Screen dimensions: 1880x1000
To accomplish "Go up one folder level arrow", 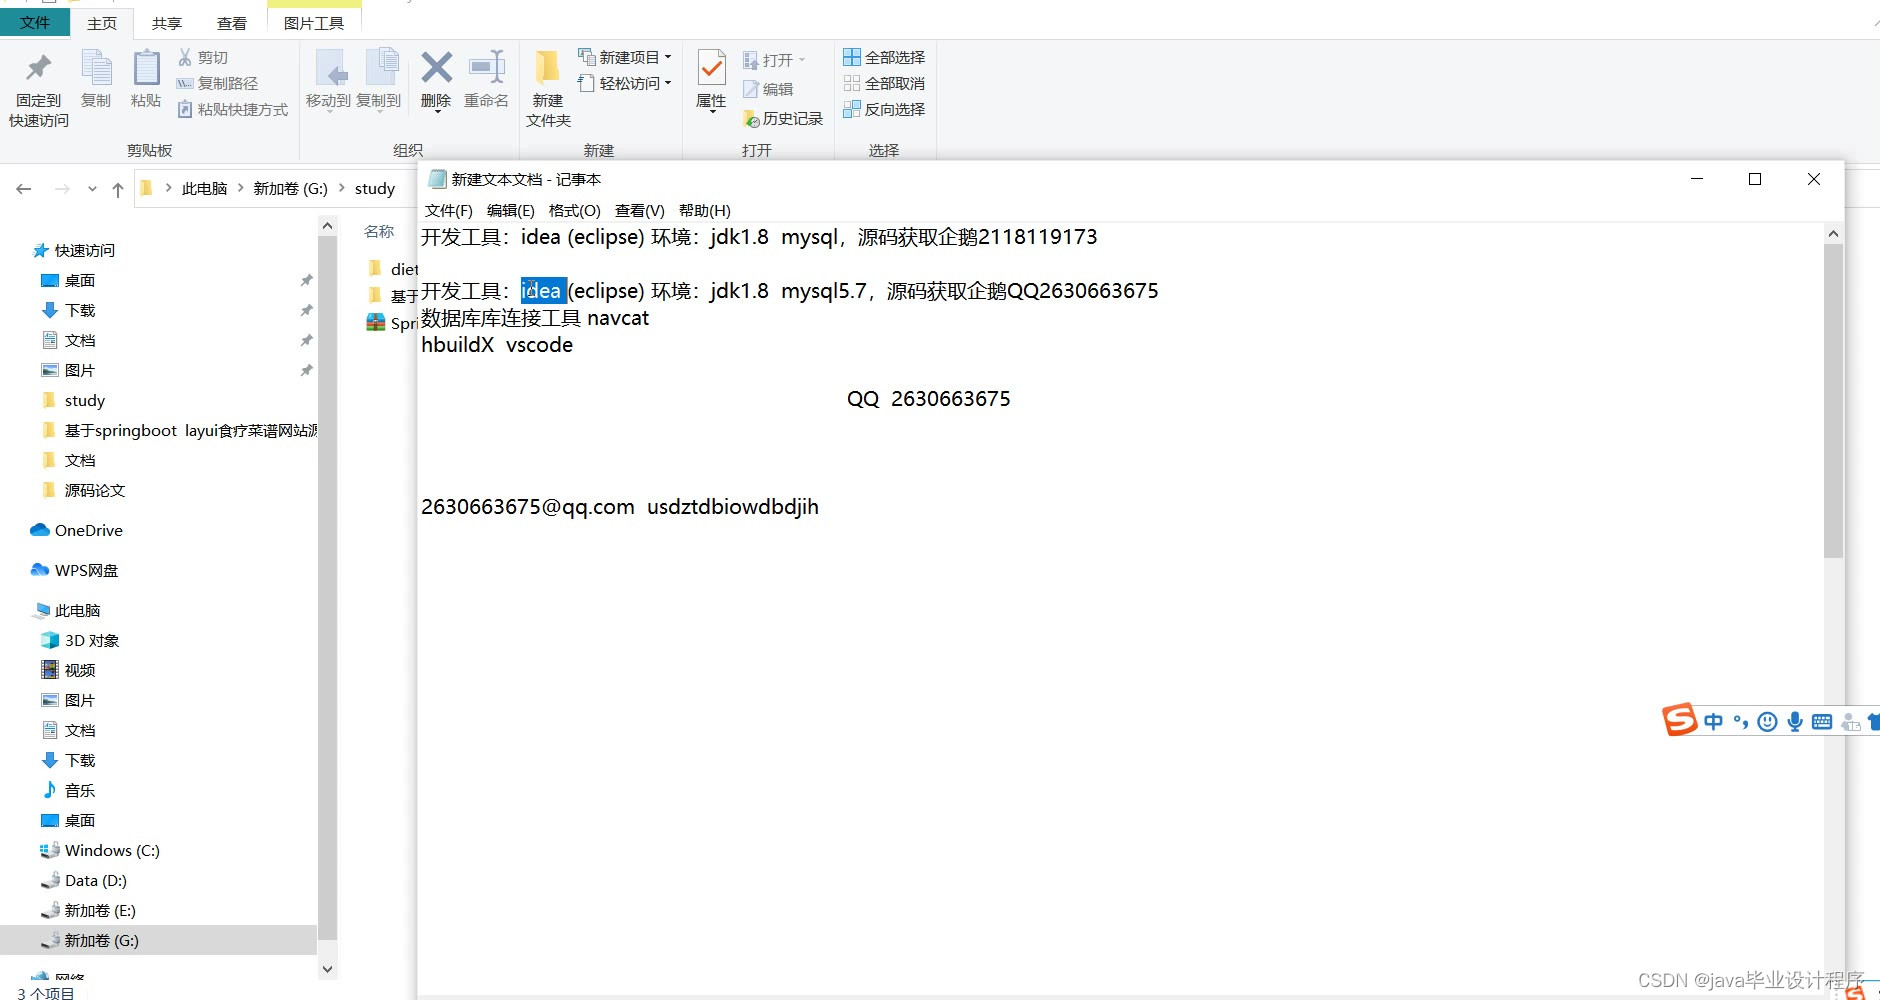I will [x=118, y=189].
